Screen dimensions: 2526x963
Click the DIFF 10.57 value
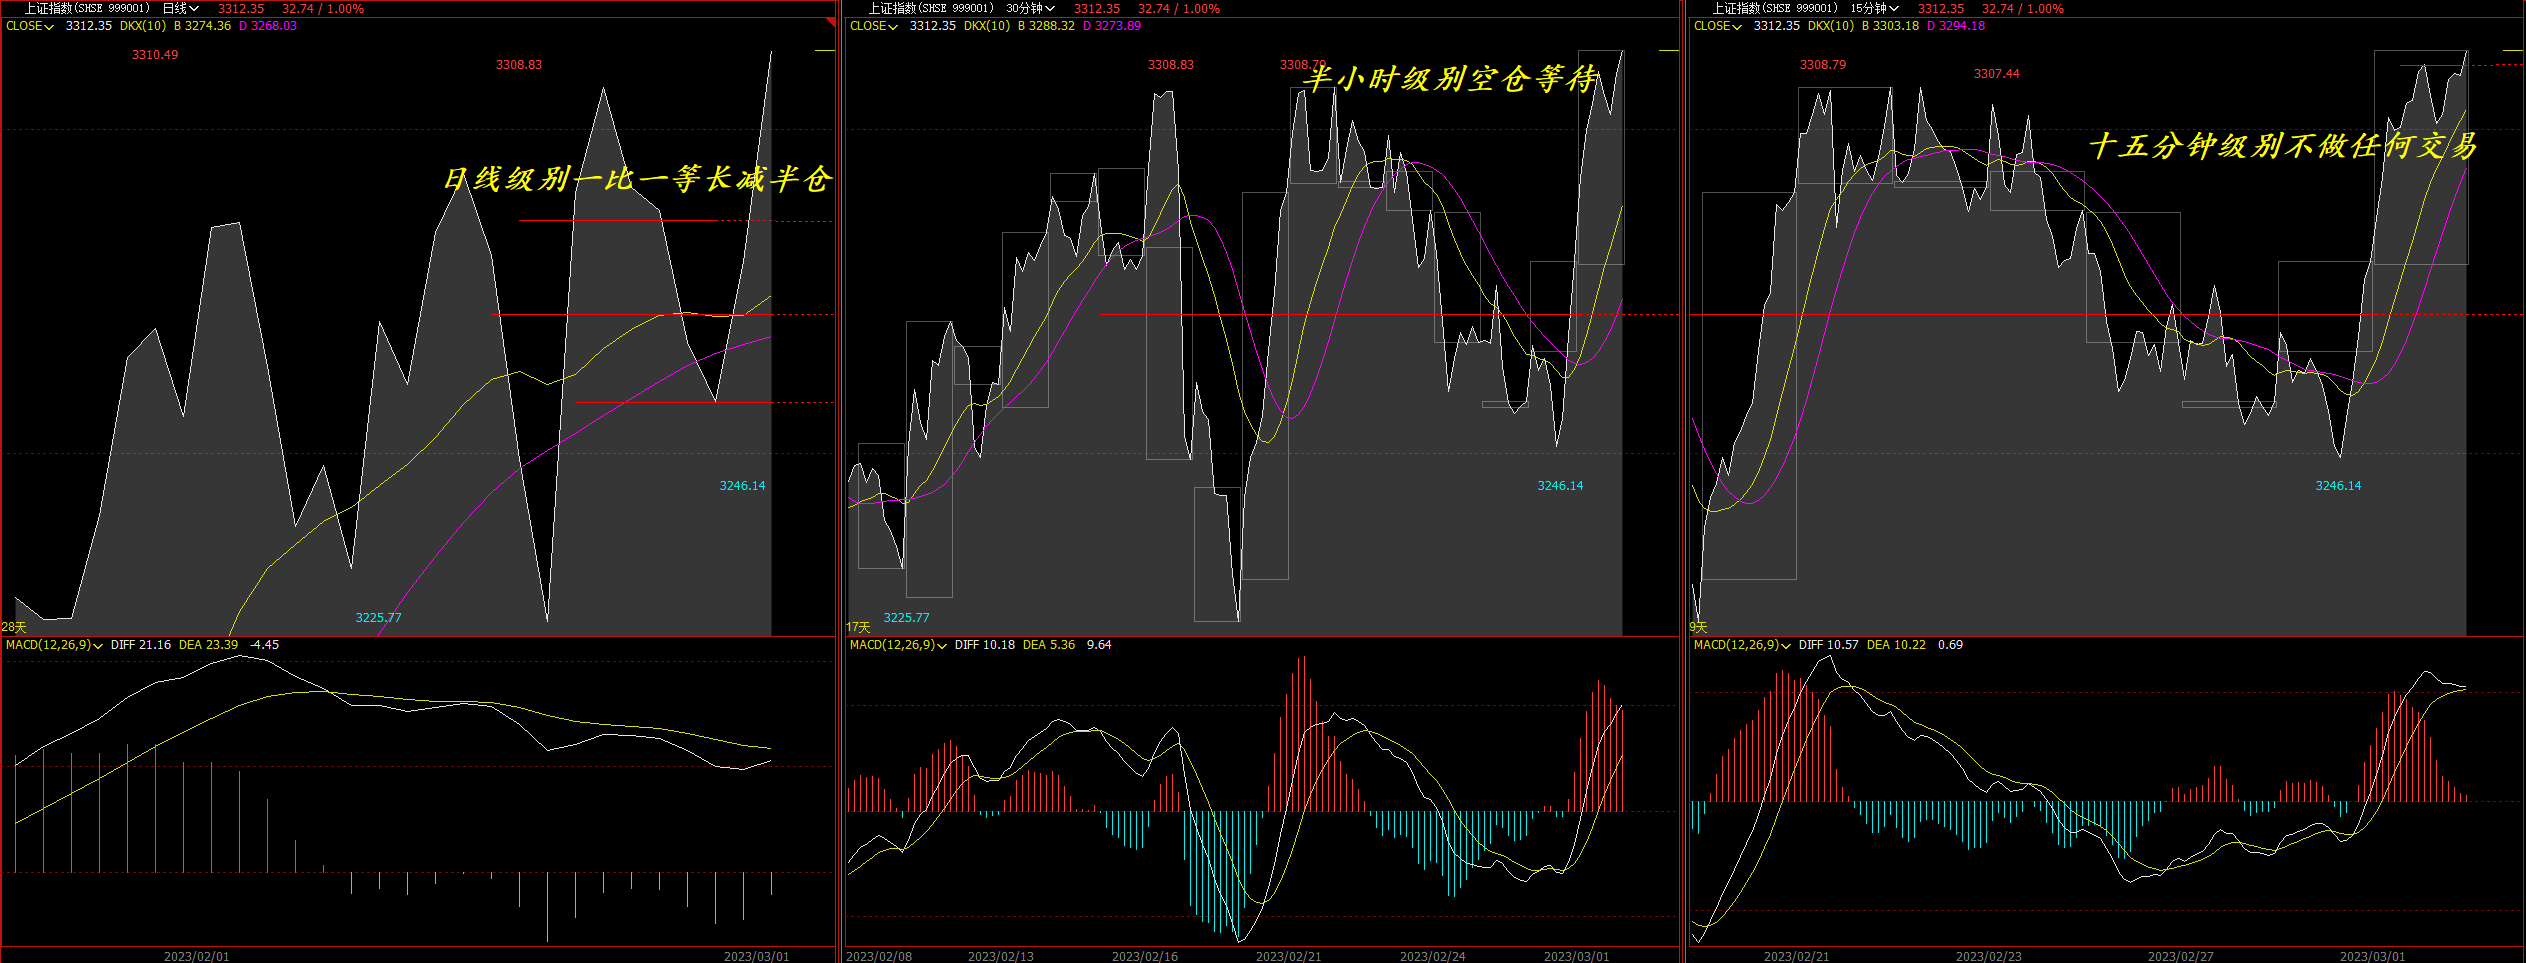(x=1829, y=645)
